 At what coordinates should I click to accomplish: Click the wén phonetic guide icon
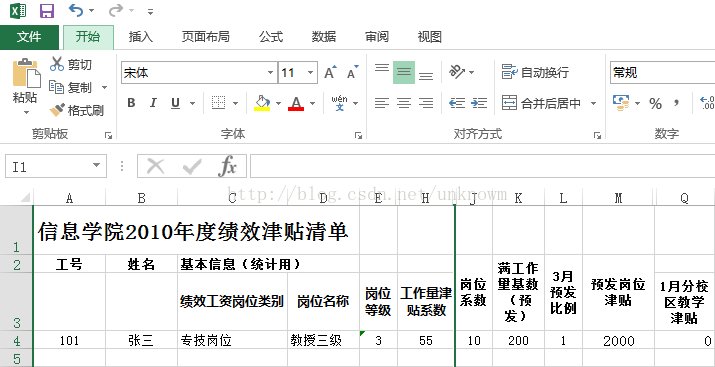click(340, 103)
